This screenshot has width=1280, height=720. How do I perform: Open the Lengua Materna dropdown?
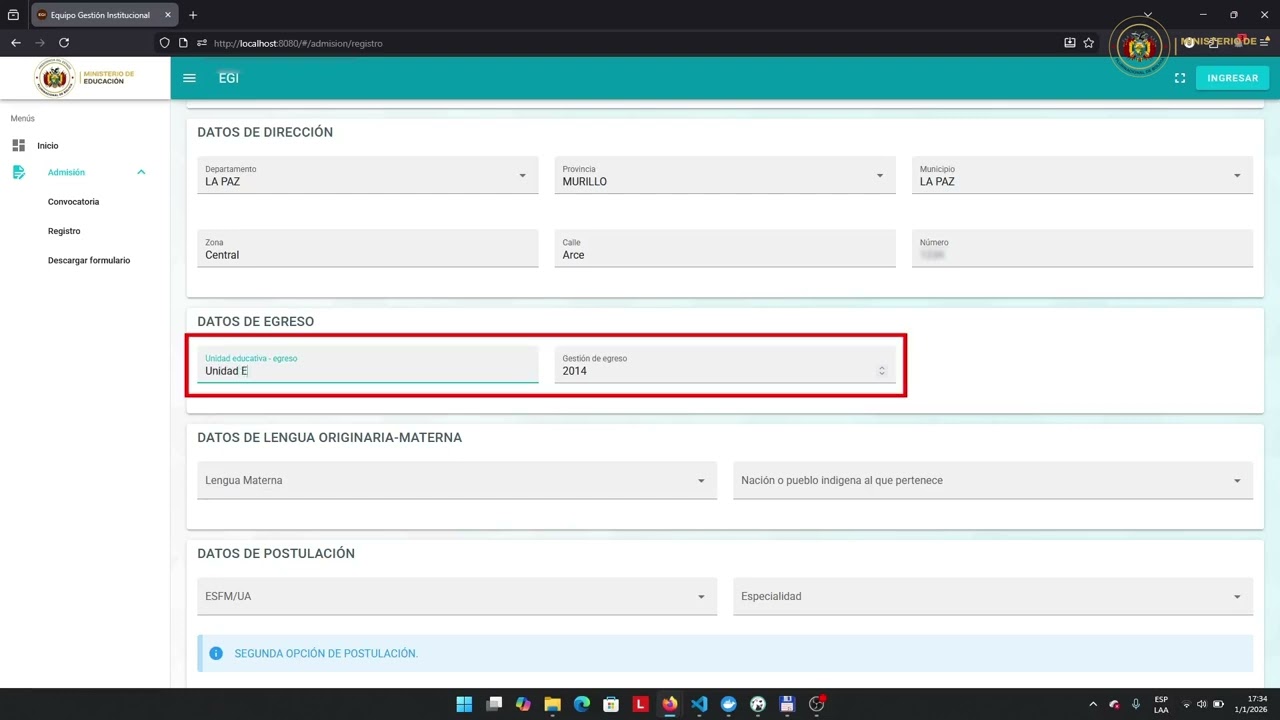[457, 480]
